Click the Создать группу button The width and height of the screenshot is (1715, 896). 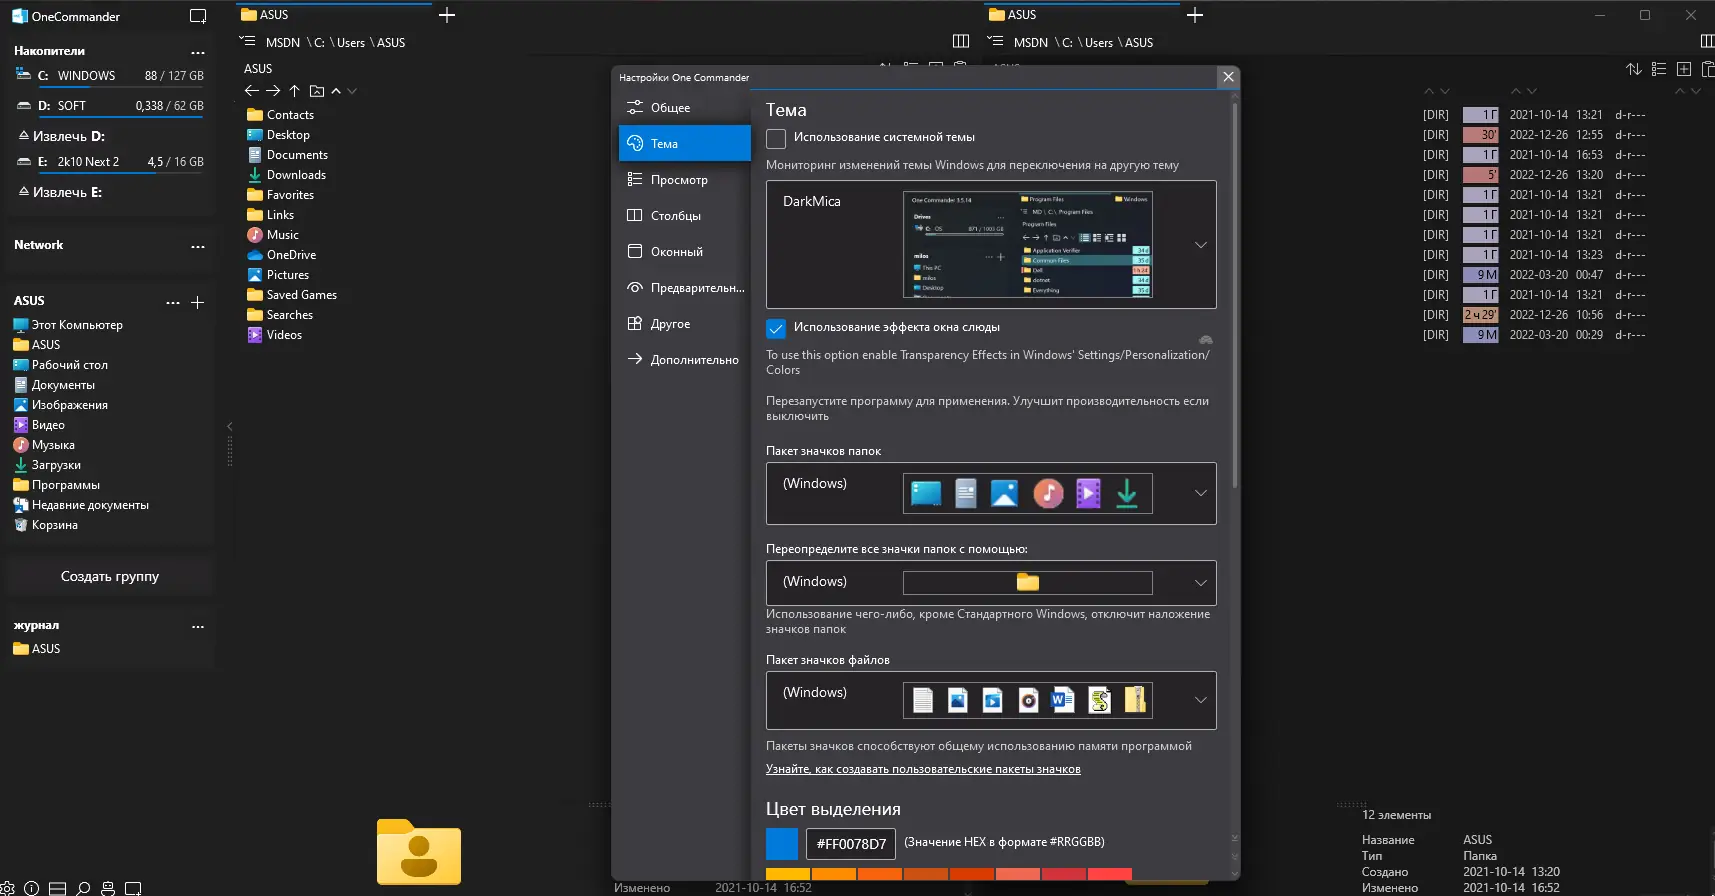(x=110, y=577)
